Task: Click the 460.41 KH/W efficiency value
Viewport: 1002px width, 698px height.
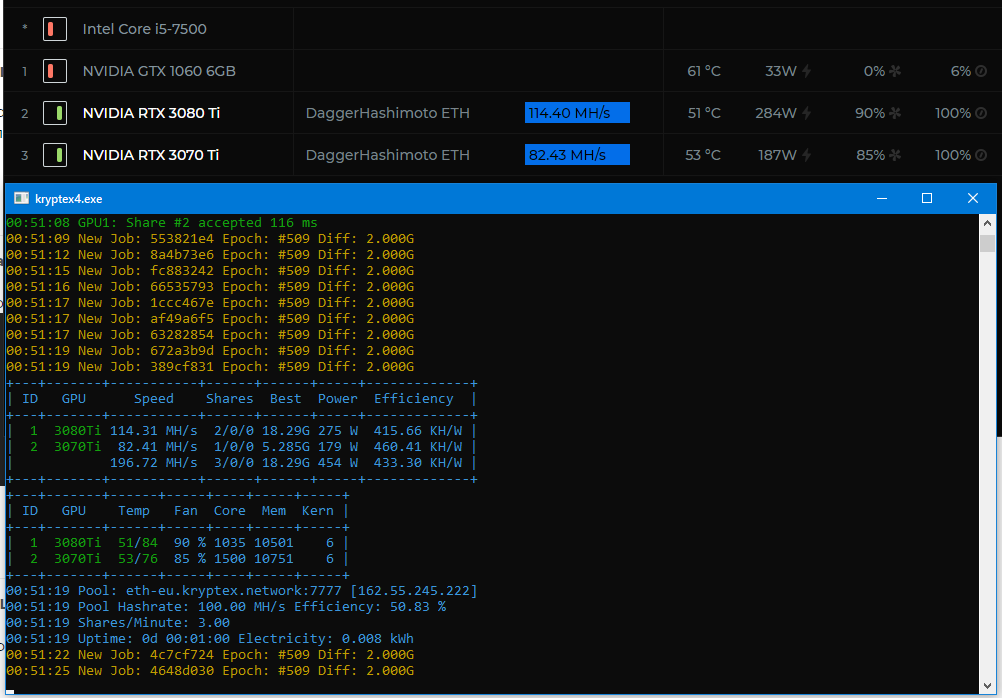Action: 418,447
